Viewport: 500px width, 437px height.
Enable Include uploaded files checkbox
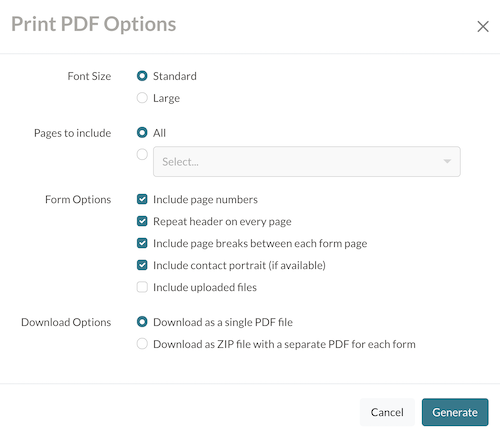[x=142, y=287]
